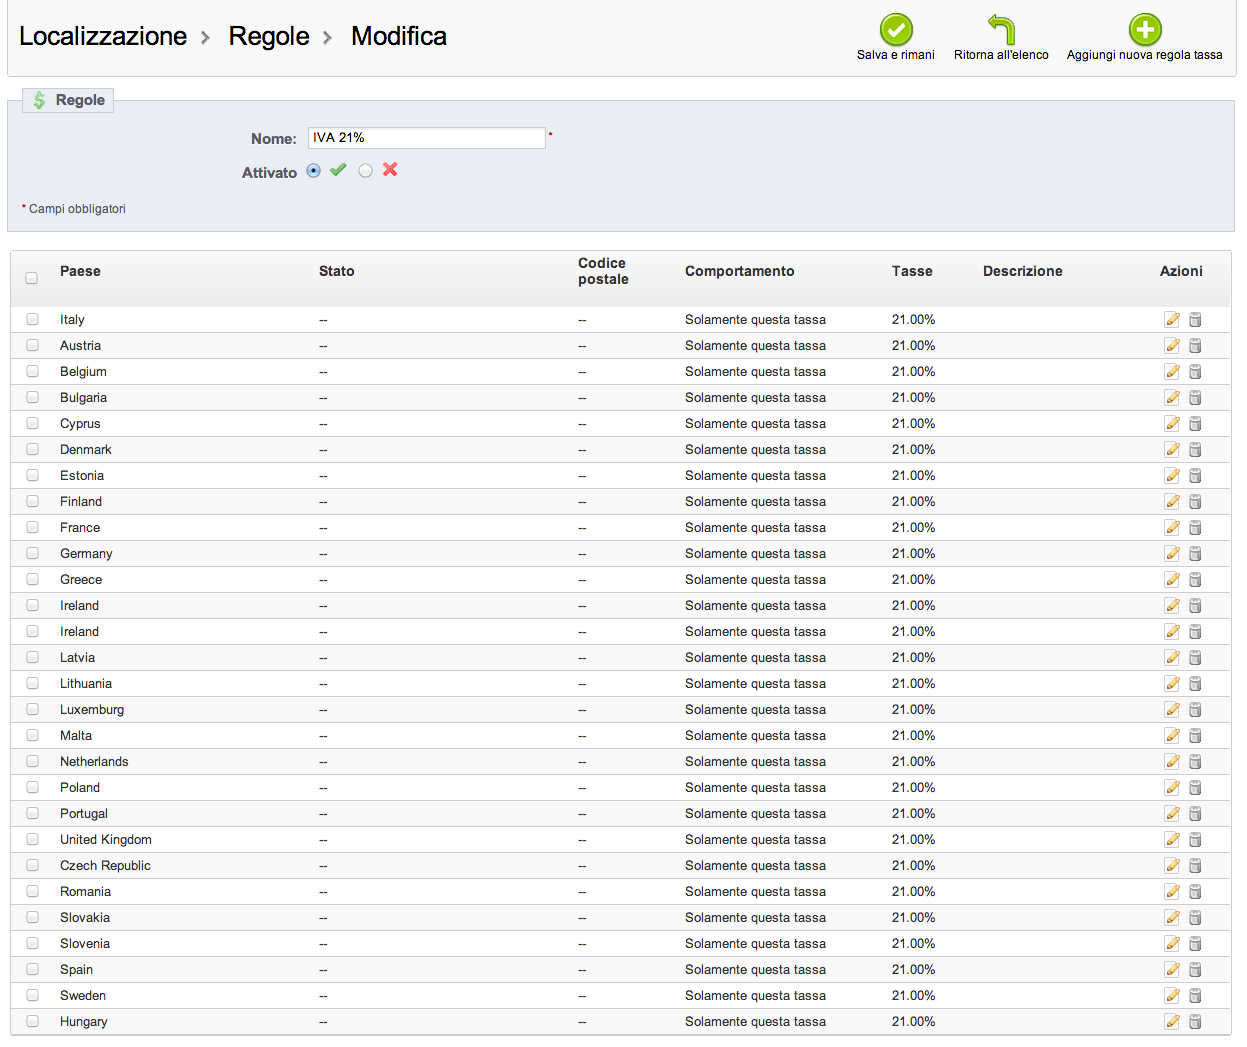This screenshot has height=1047, width=1247.
Task: Edit the Cyprus rule pencil icon
Action: [1172, 424]
